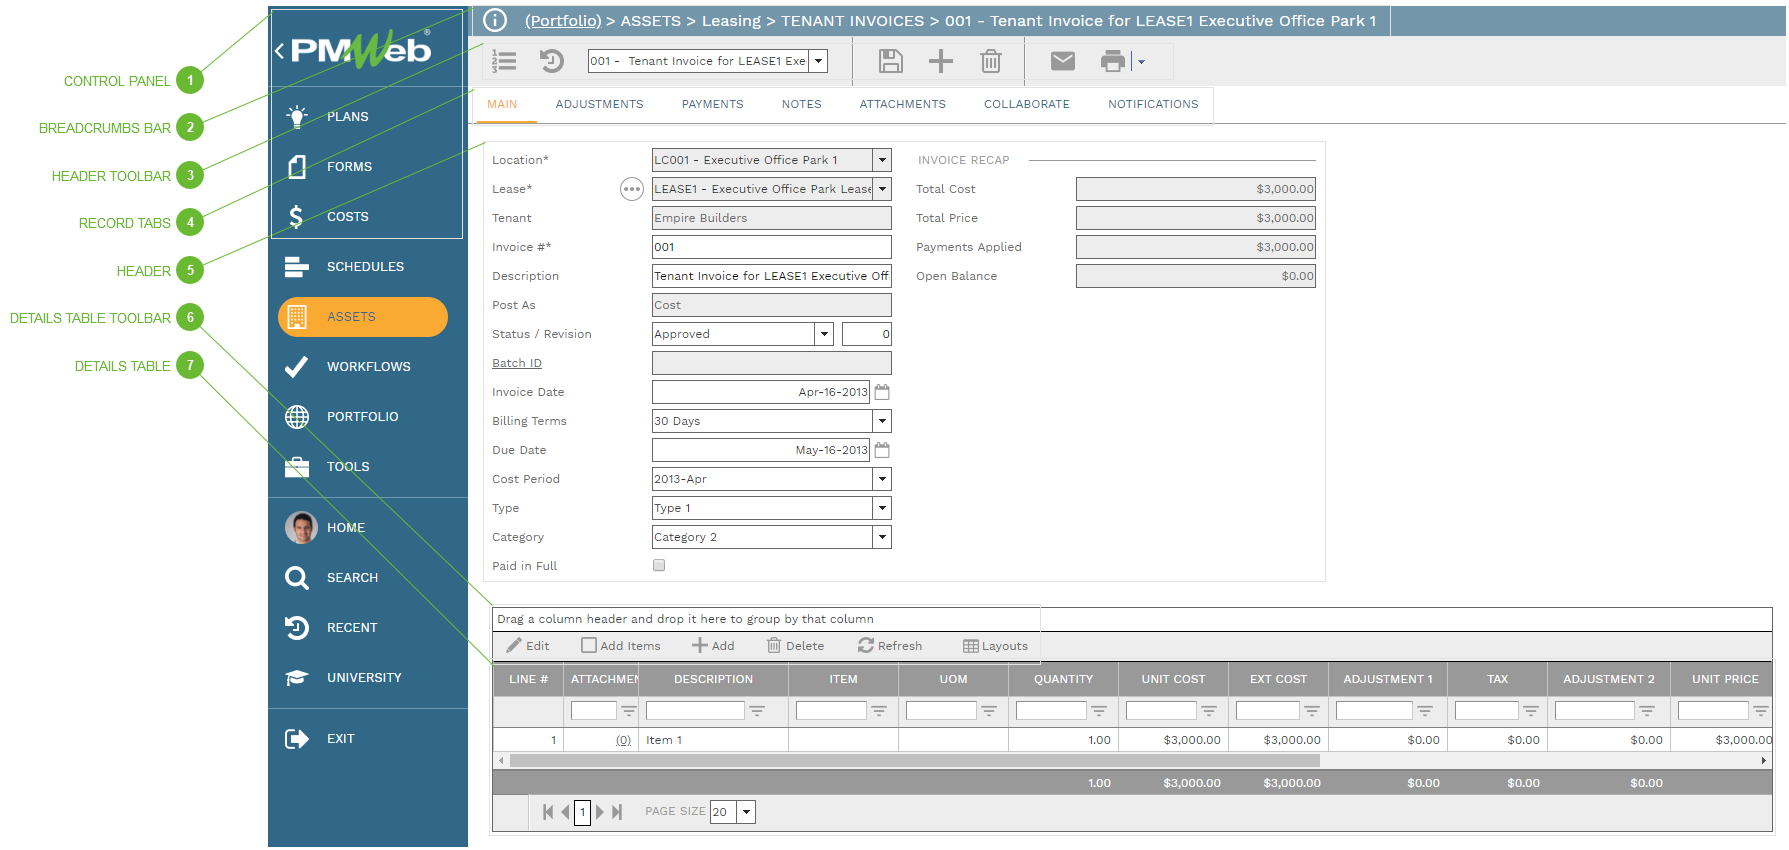Click the info icon in the breadcrumbs bar
This screenshot has width=1789, height=850.
click(495, 20)
